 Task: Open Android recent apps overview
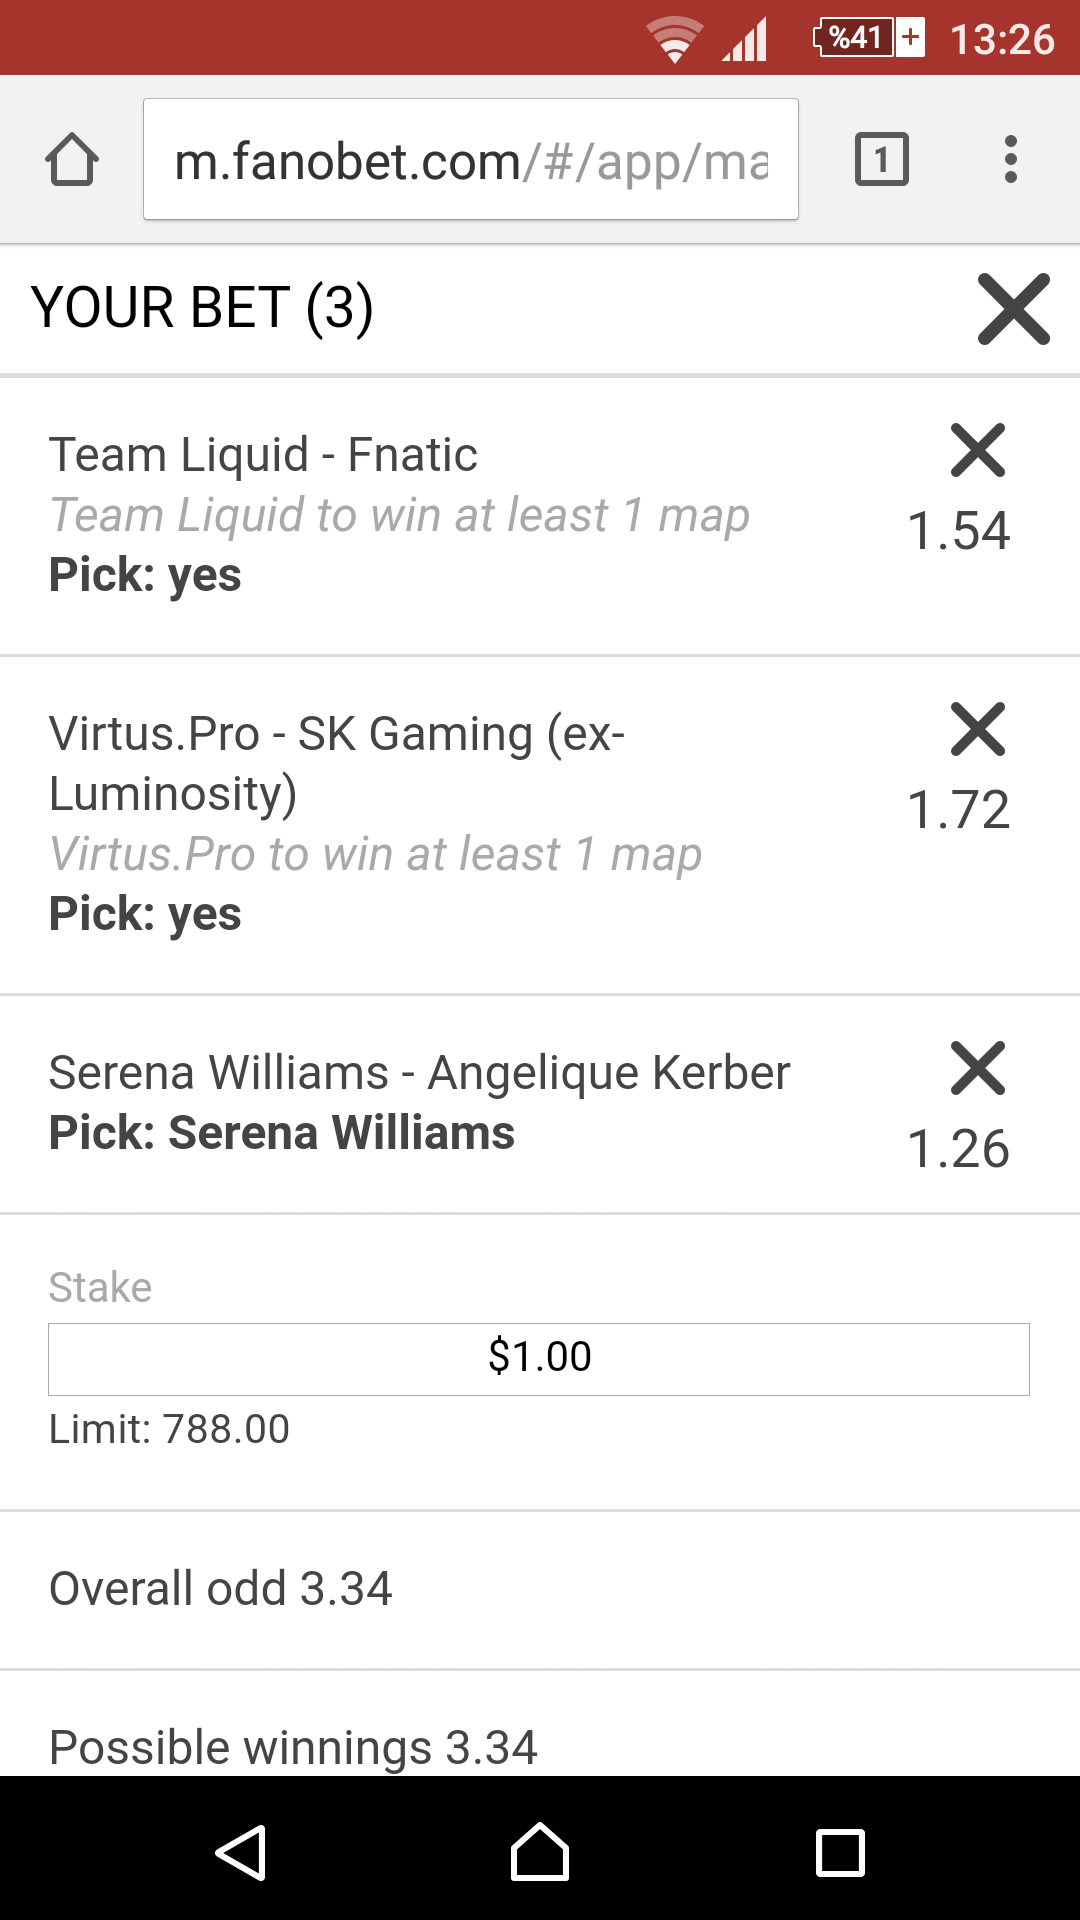(840, 1853)
